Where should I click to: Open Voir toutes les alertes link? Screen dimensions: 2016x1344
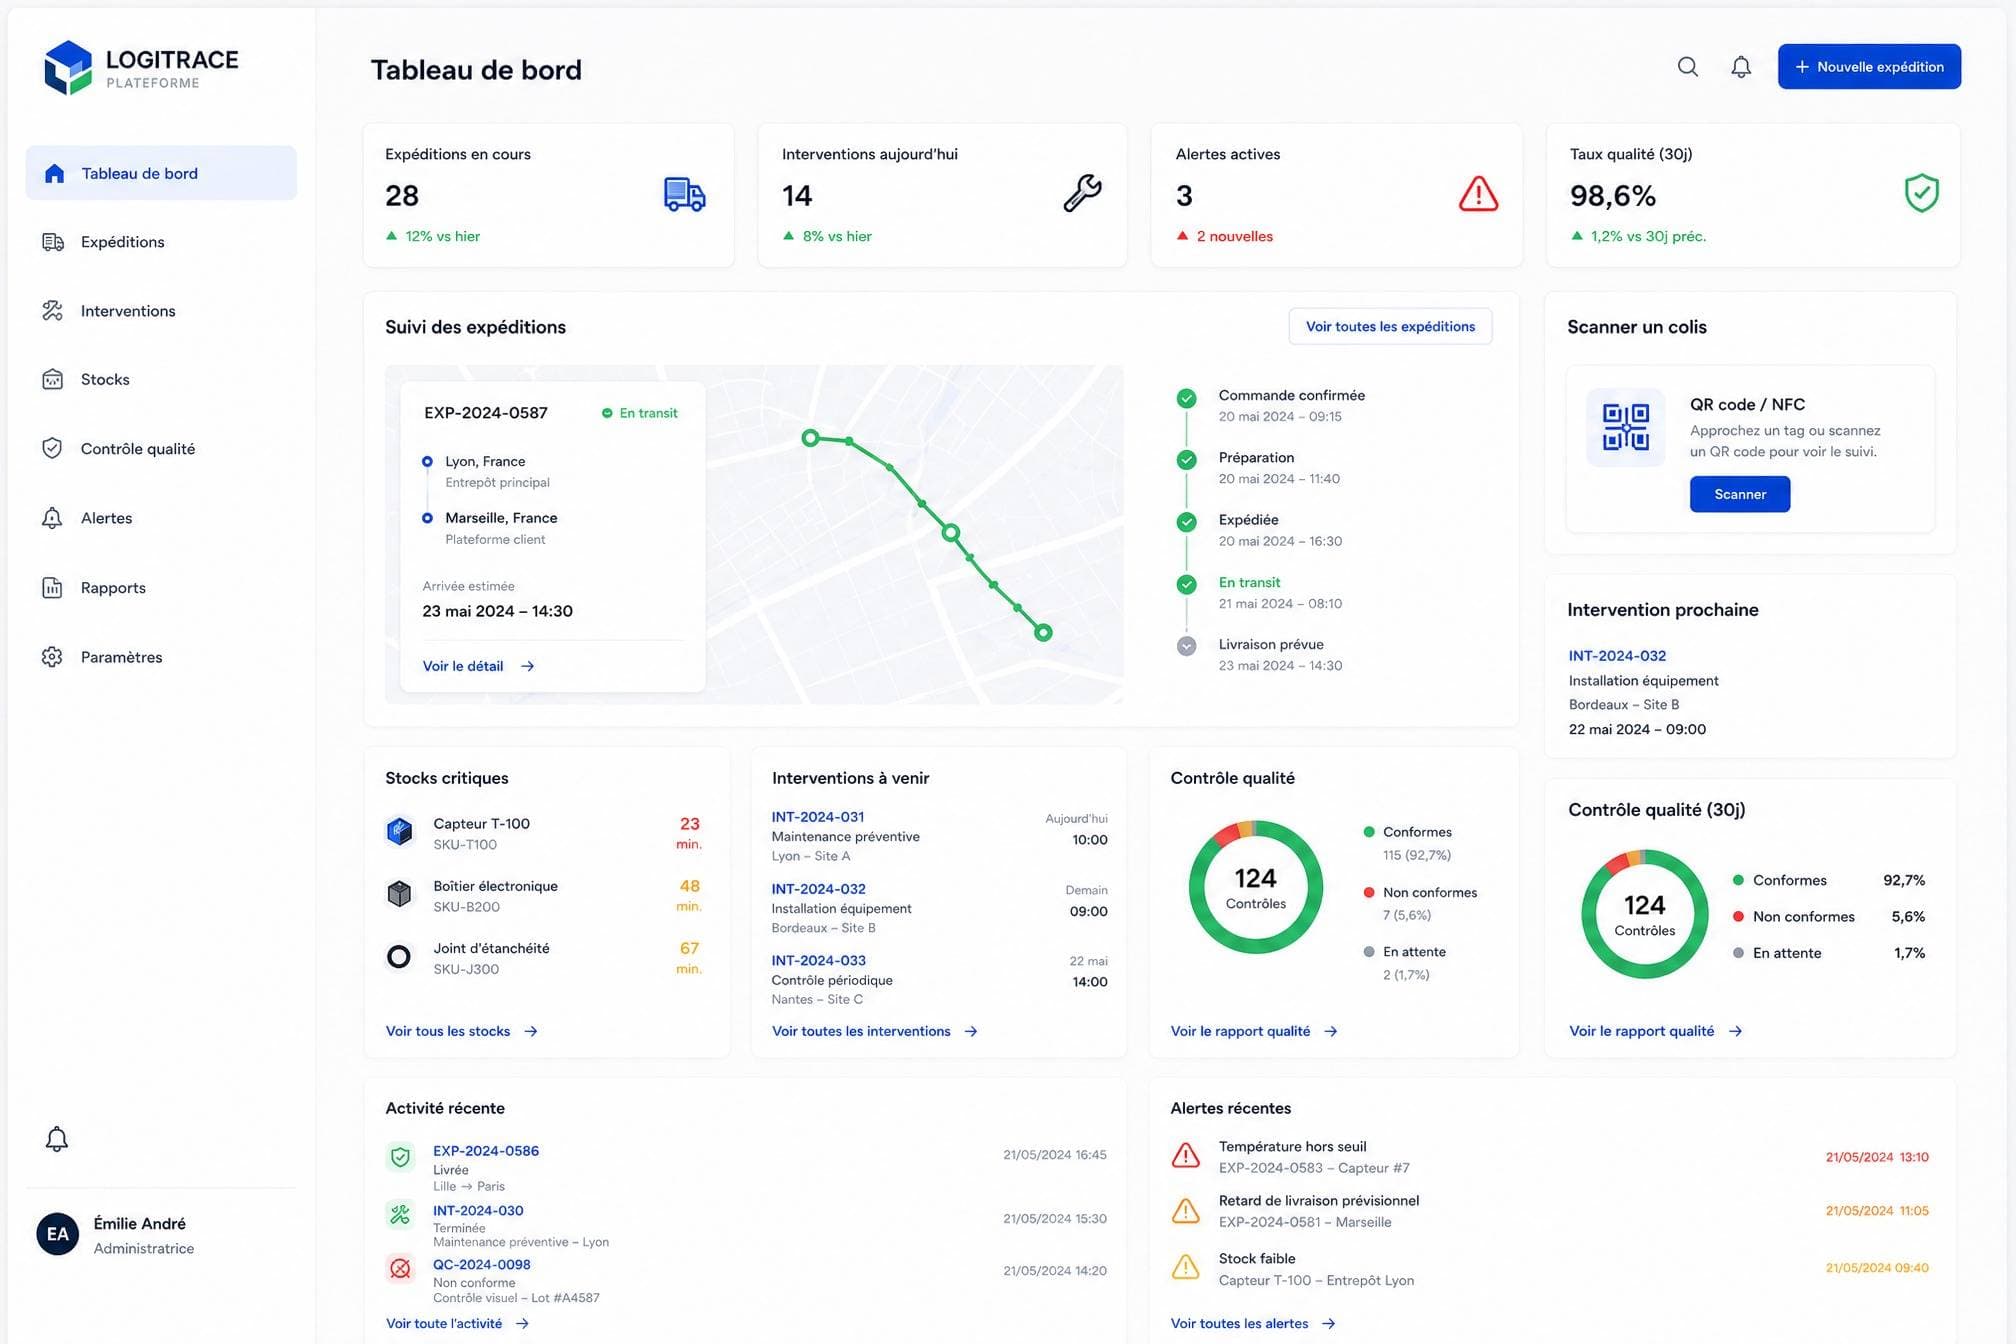(x=1253, y=1323)
